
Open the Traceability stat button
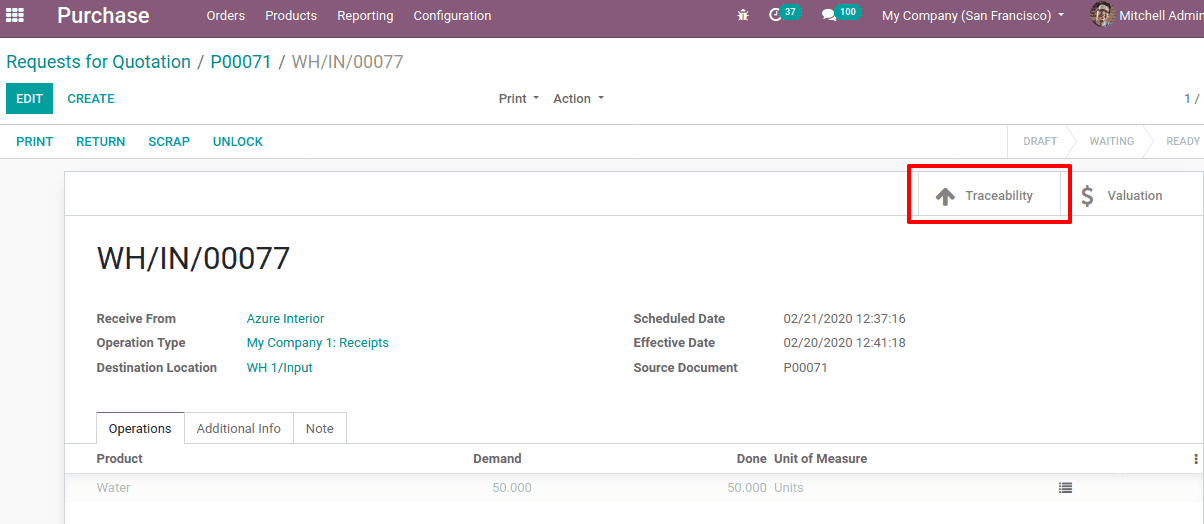[989, 196]
